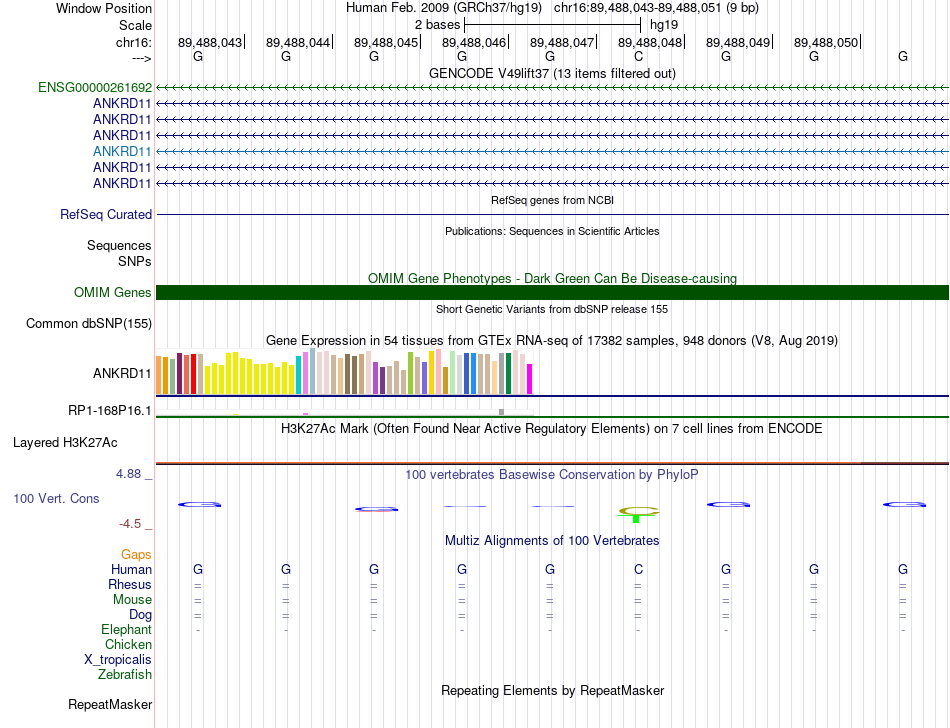Click the Zebrafish species label
The image size is (950, 728).
pos(125,674)
